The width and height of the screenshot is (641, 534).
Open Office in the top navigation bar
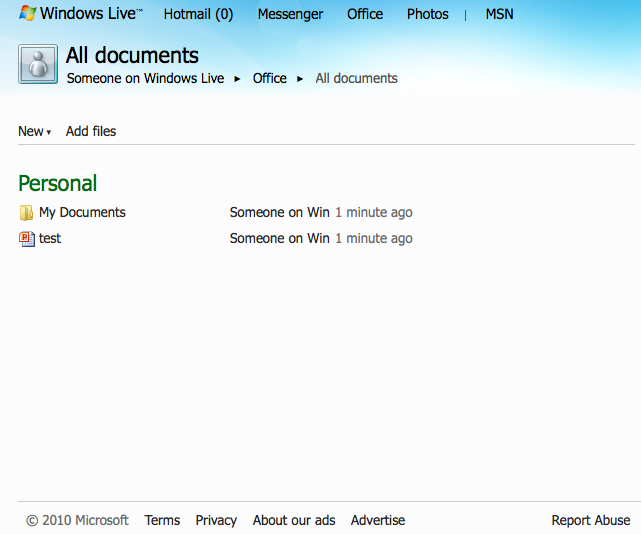(x=365, y=14)
